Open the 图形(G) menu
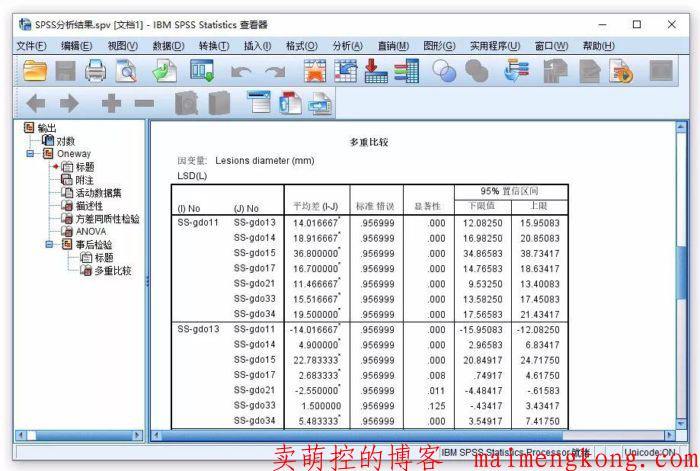The height and width of the screenshot is (471, 700). (439, 46)
